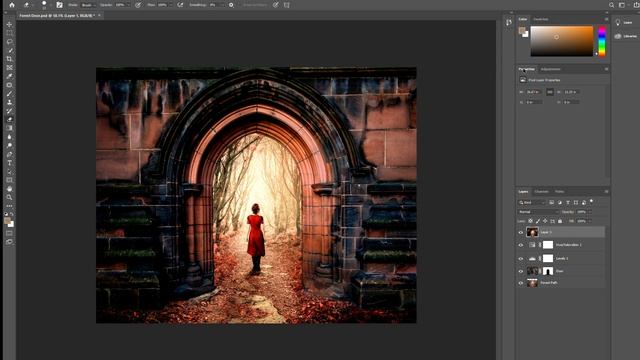Toggle pressure for opacity icon
640x360 pixels.
click(138, 5)
